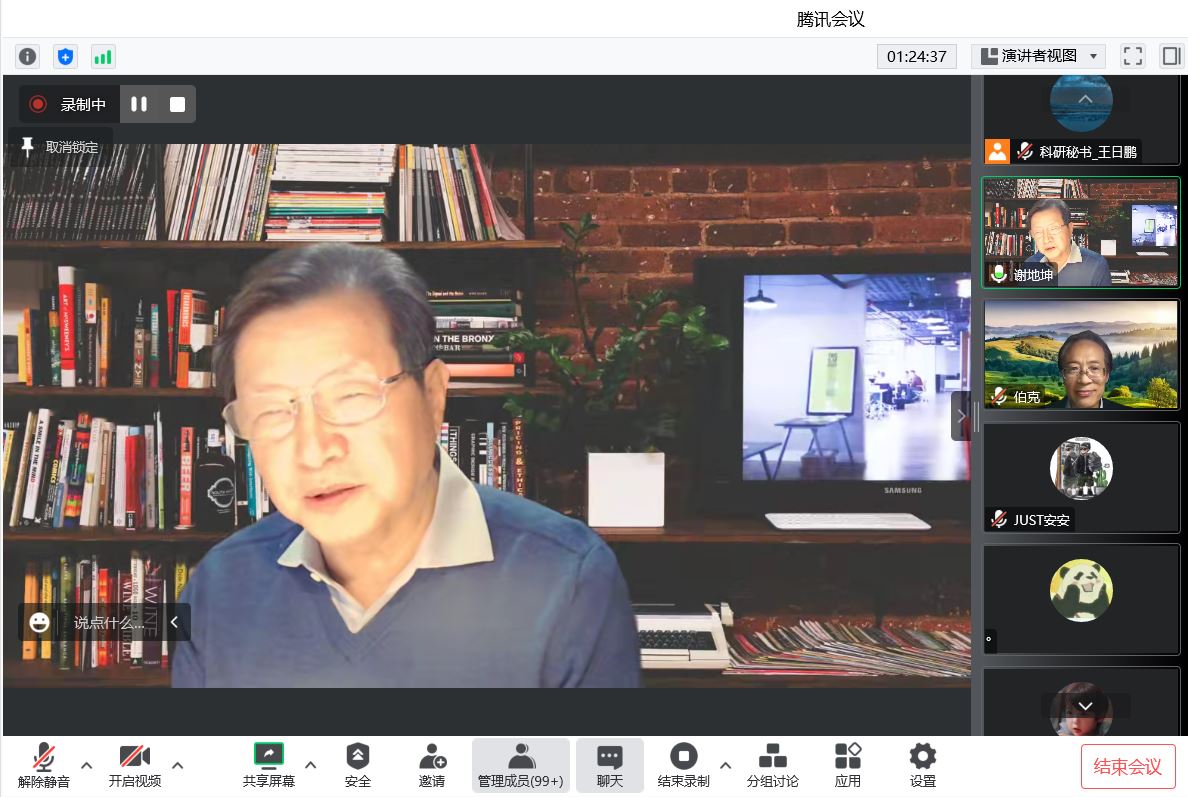The width and height of the screenshot is (1188, 797).
Task: Open 邀请 invite participants
Action: [432, 766]
